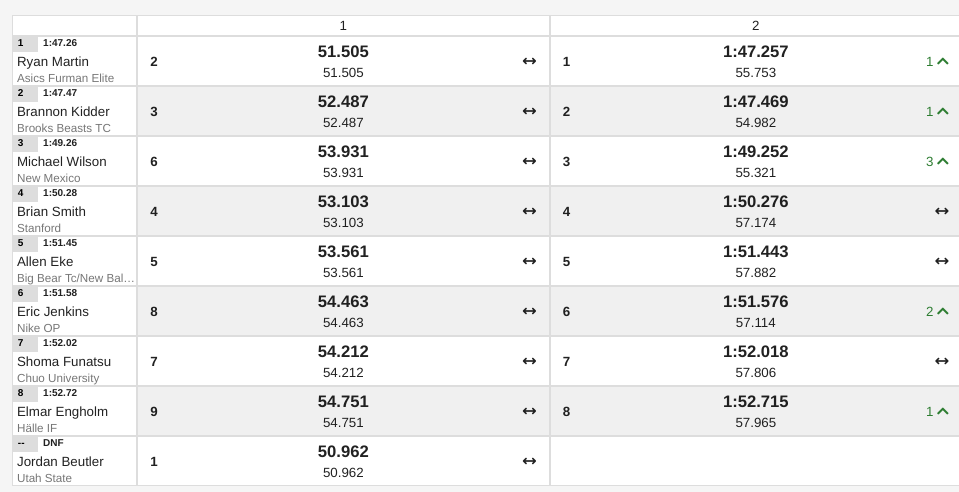Click Michael Wilson's green up chevron showing 3
The height and width of the screenshot is (492, 959).
click(x=942, y=162)
